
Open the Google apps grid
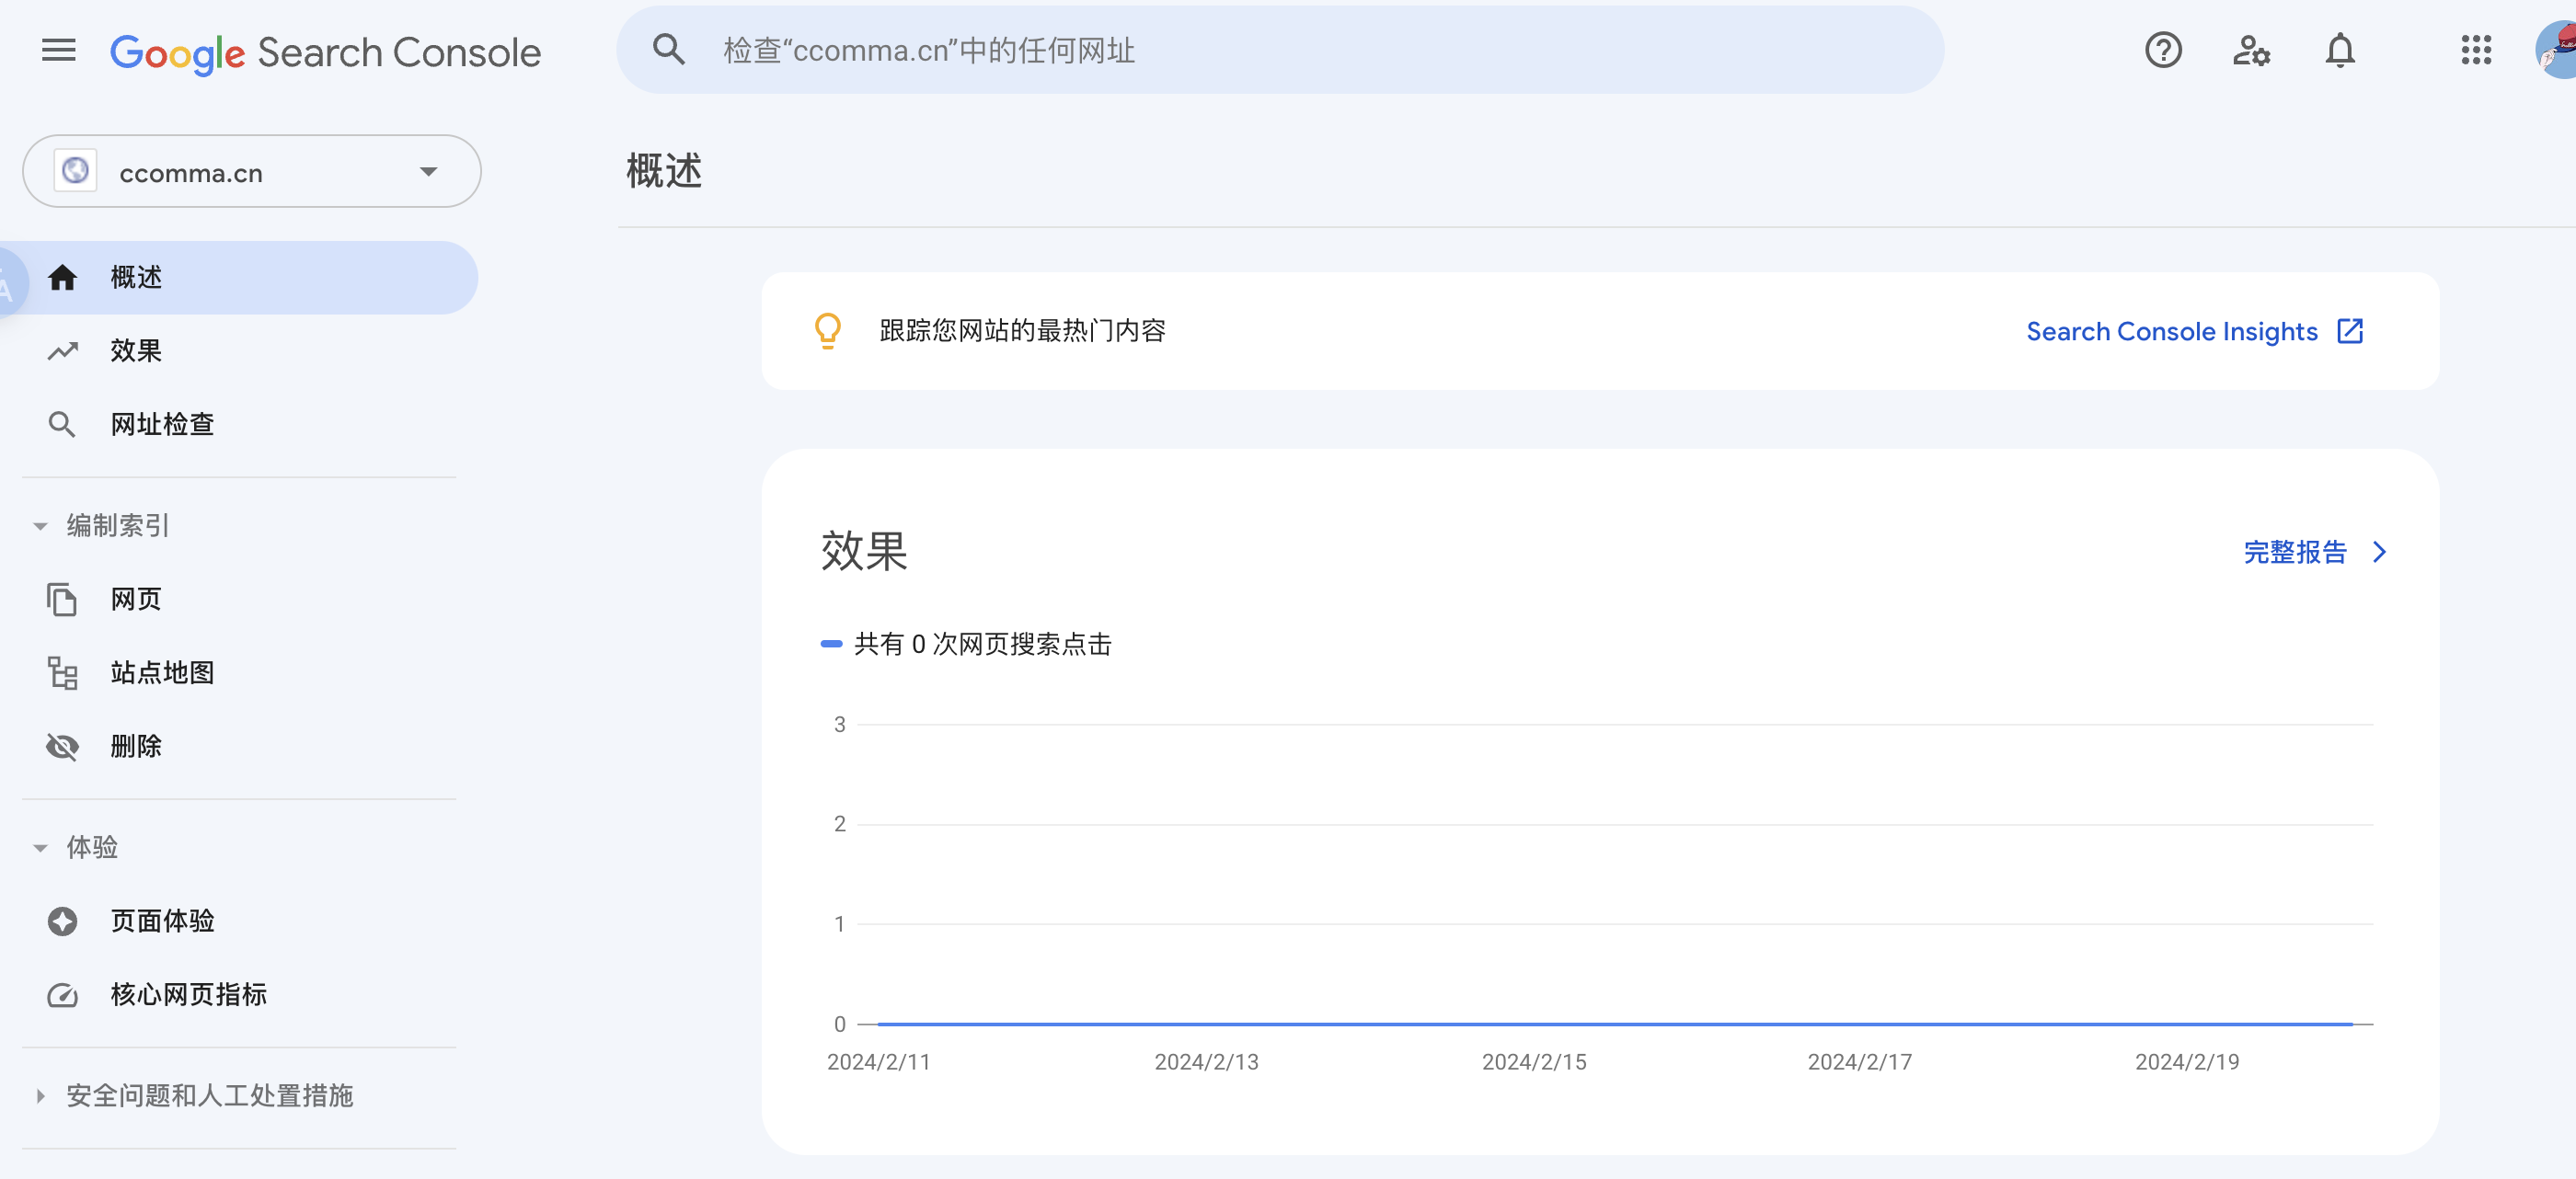[x=2475, y=50]
